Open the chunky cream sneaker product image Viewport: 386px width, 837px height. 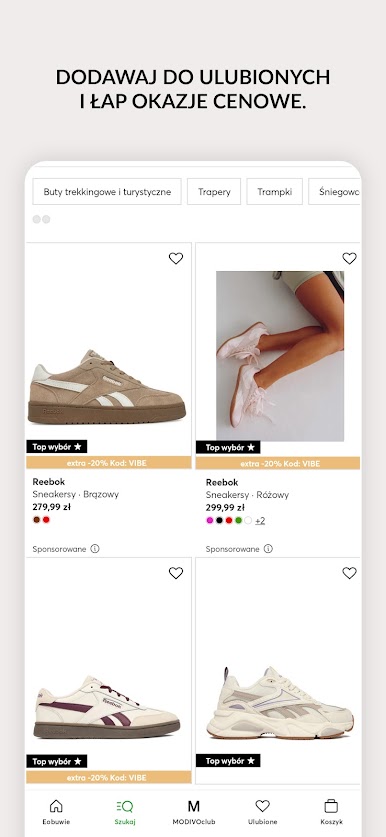[x=280, y=702]
